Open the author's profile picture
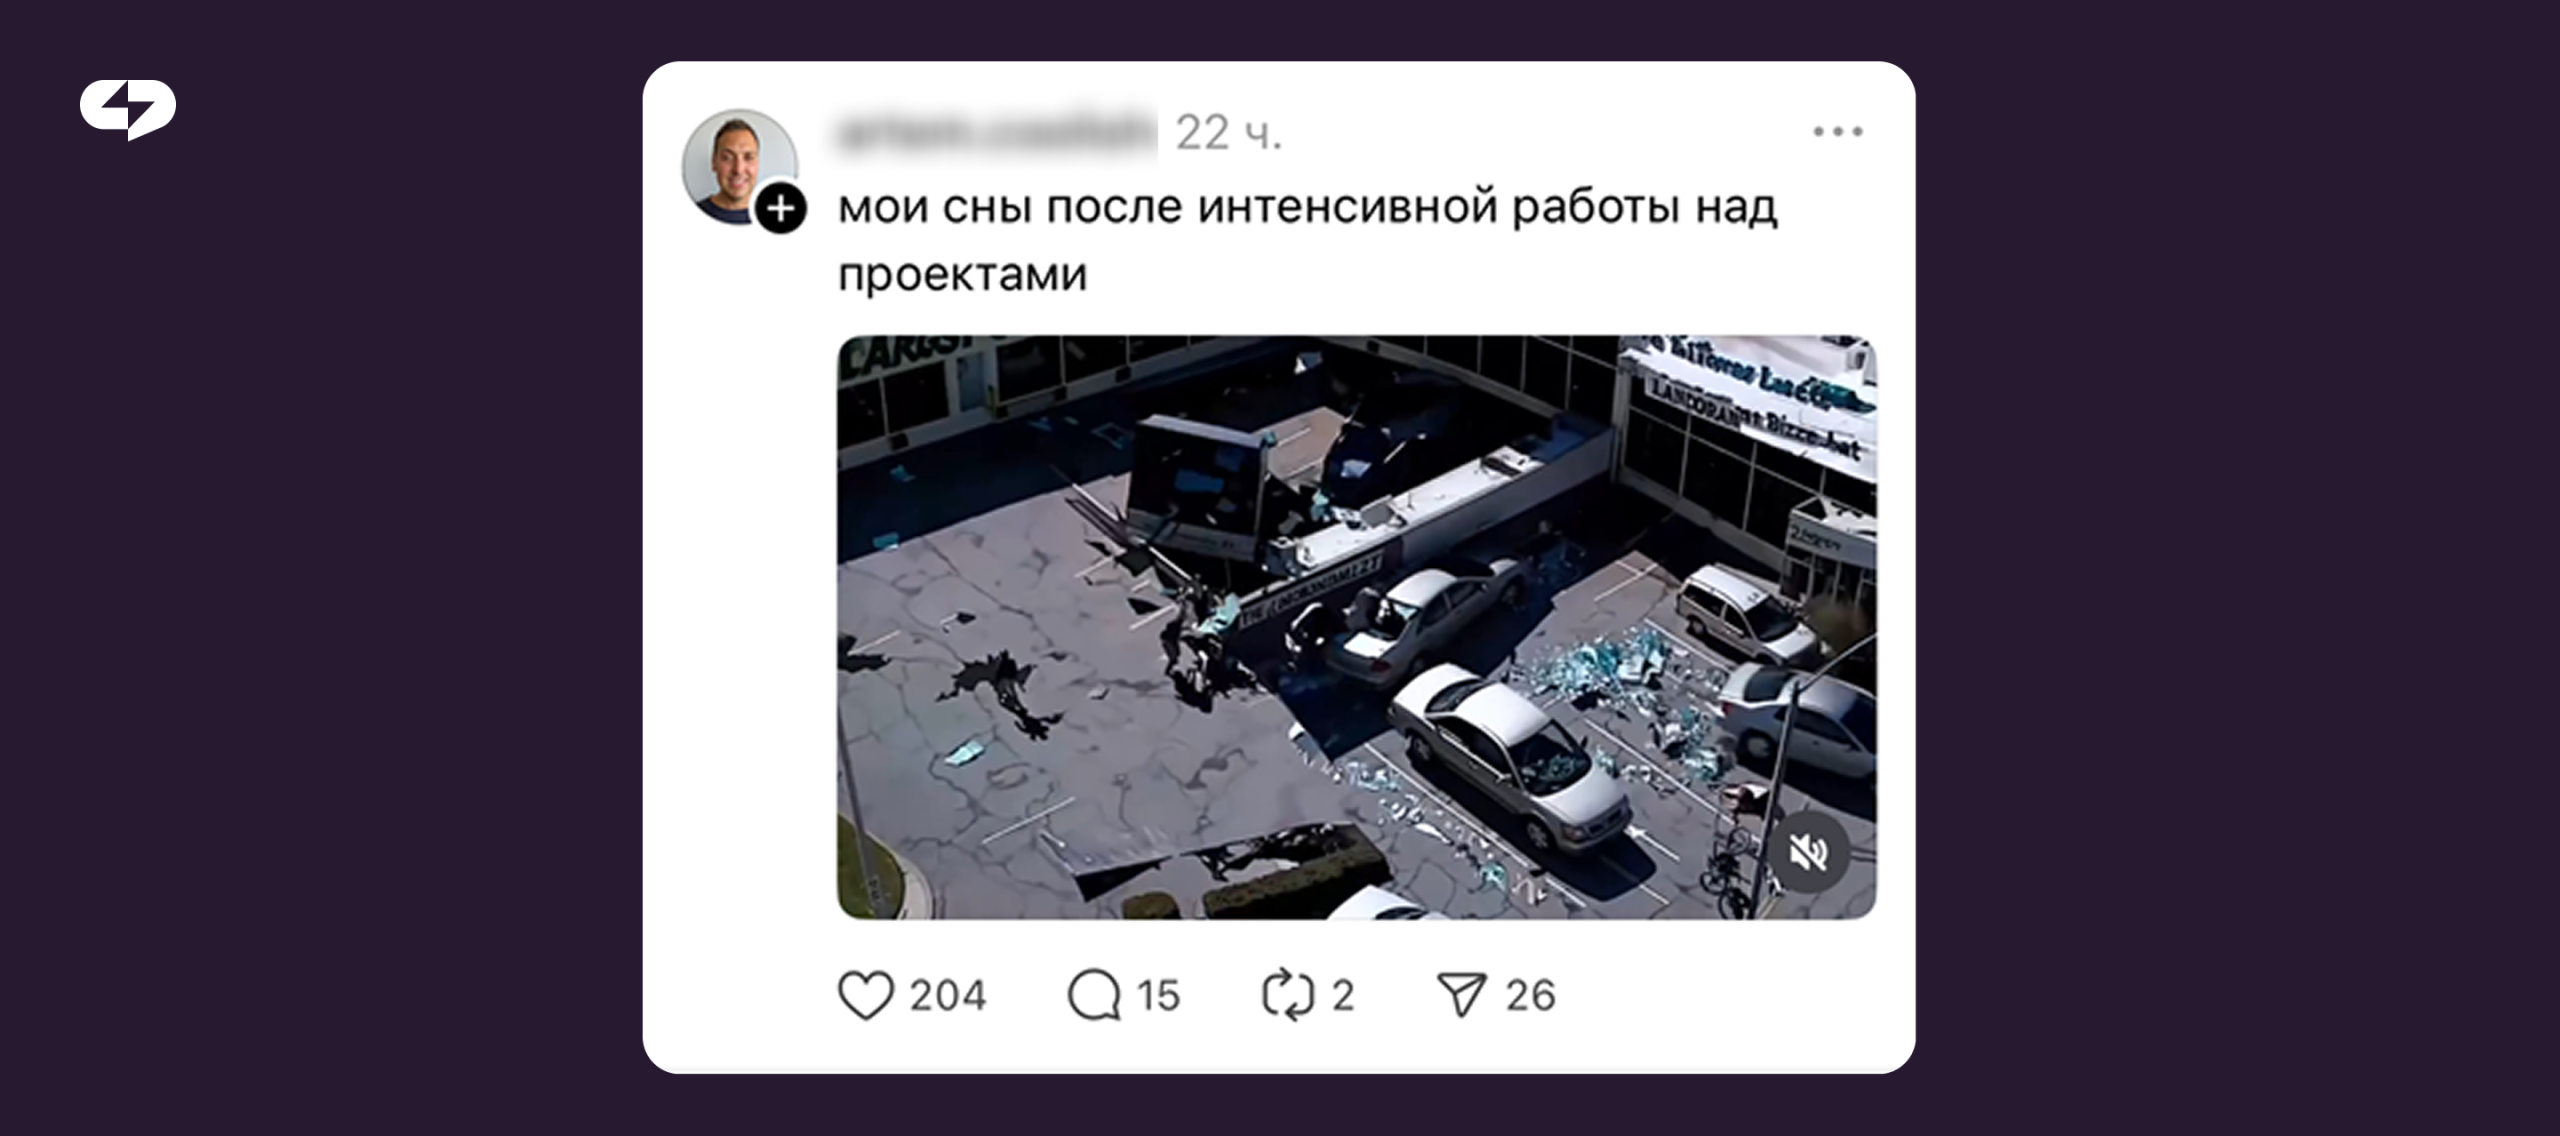The image size is (2560, 1136). point(739,165)
